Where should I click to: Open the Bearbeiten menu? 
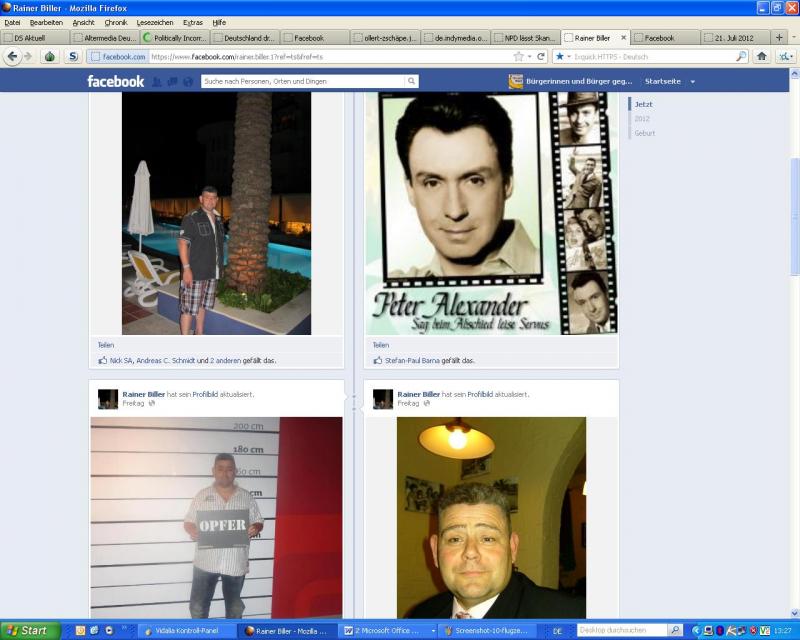click(46, 22)
